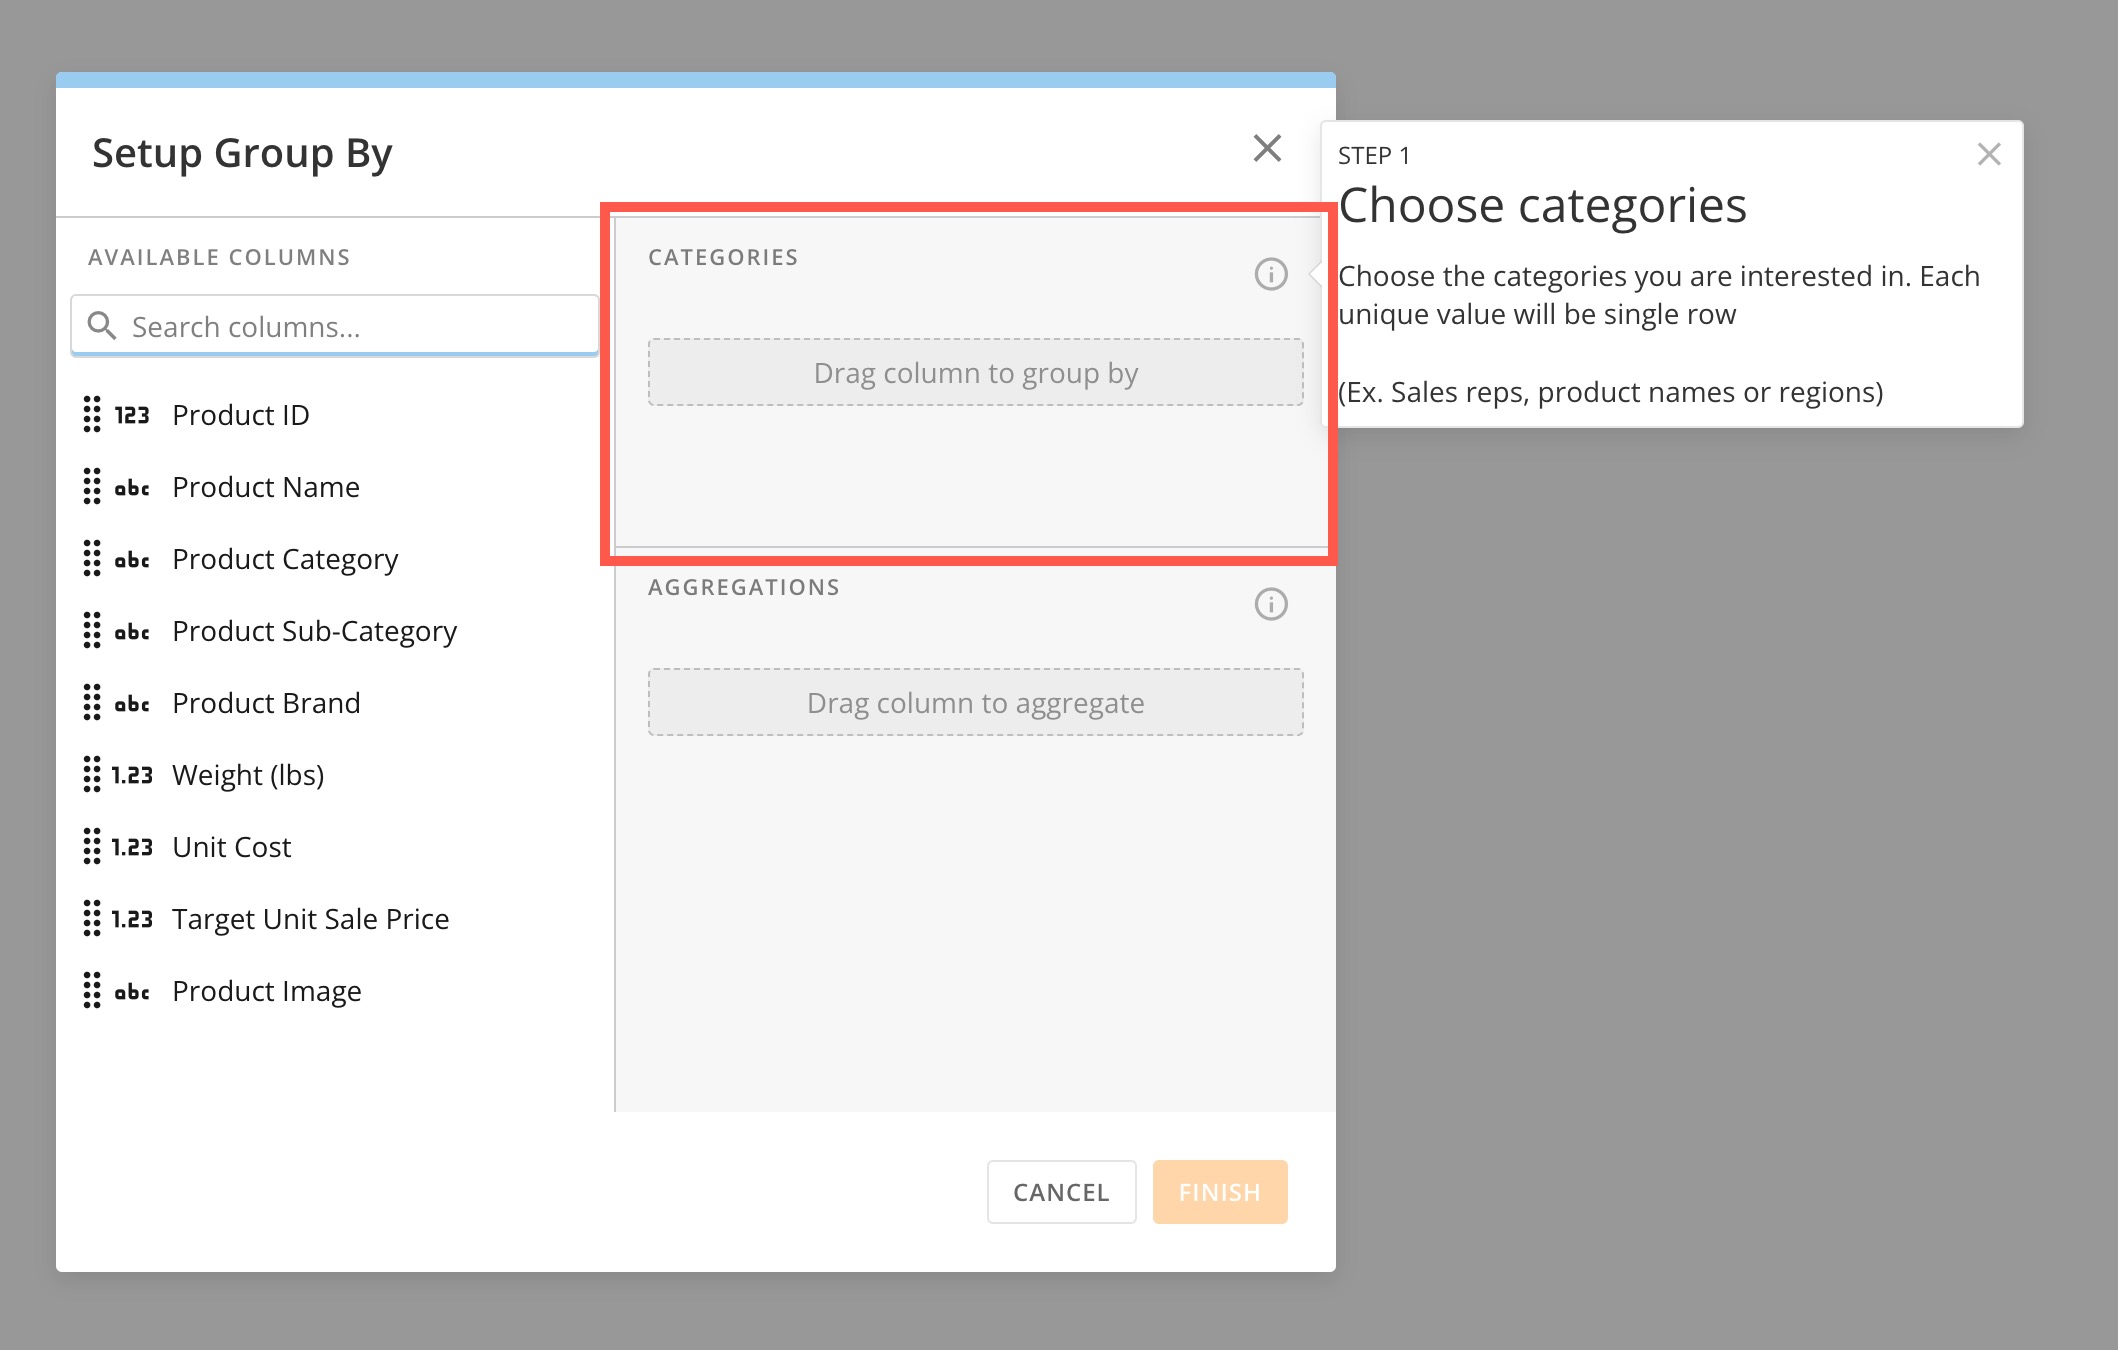The height and width of the screenshot is (1350, 2118).
Task: Click the Drag column to group by zone
Action: point(975,373)
